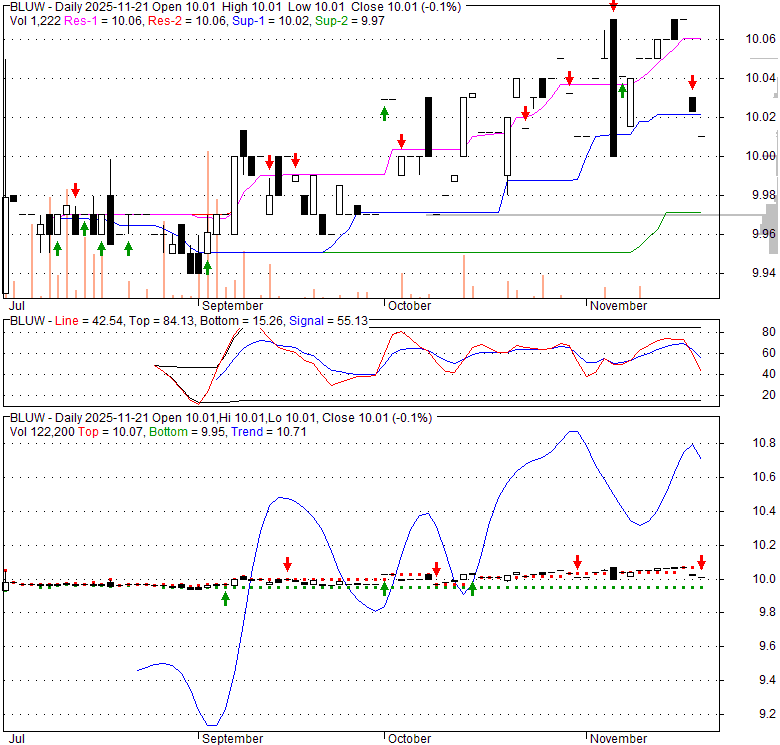Click the gray price marker at the top chart's right edge
The width and height of the screenshot is (780, 745).
tap(771, 216)
